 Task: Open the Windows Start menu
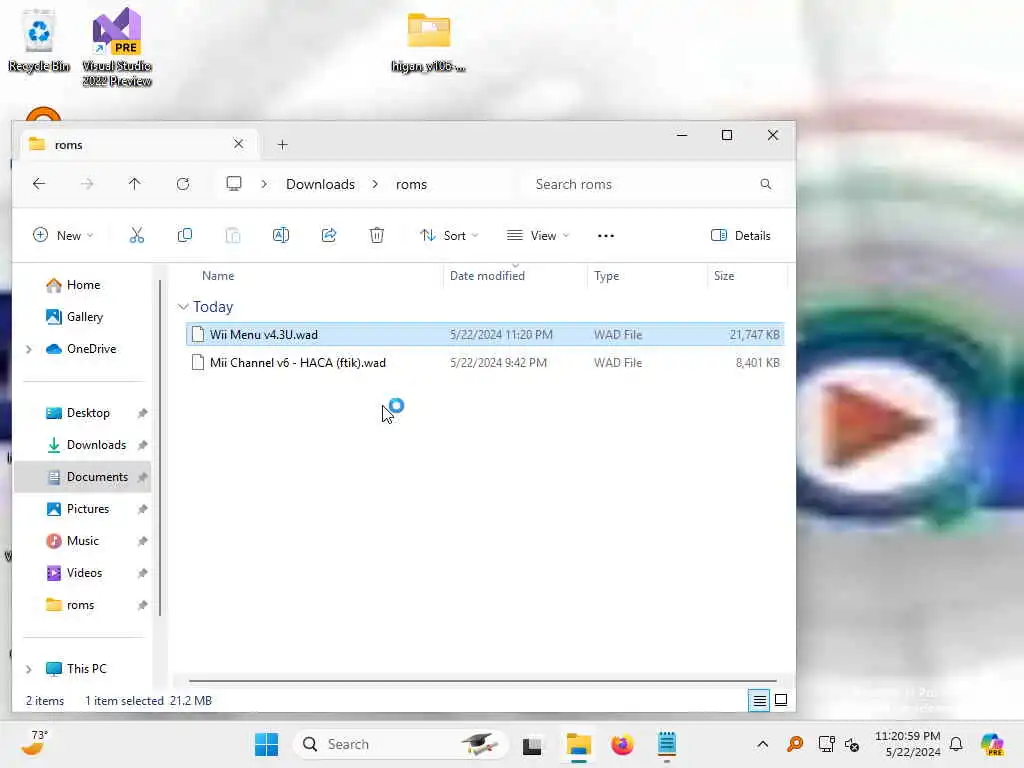coord(266,744)
